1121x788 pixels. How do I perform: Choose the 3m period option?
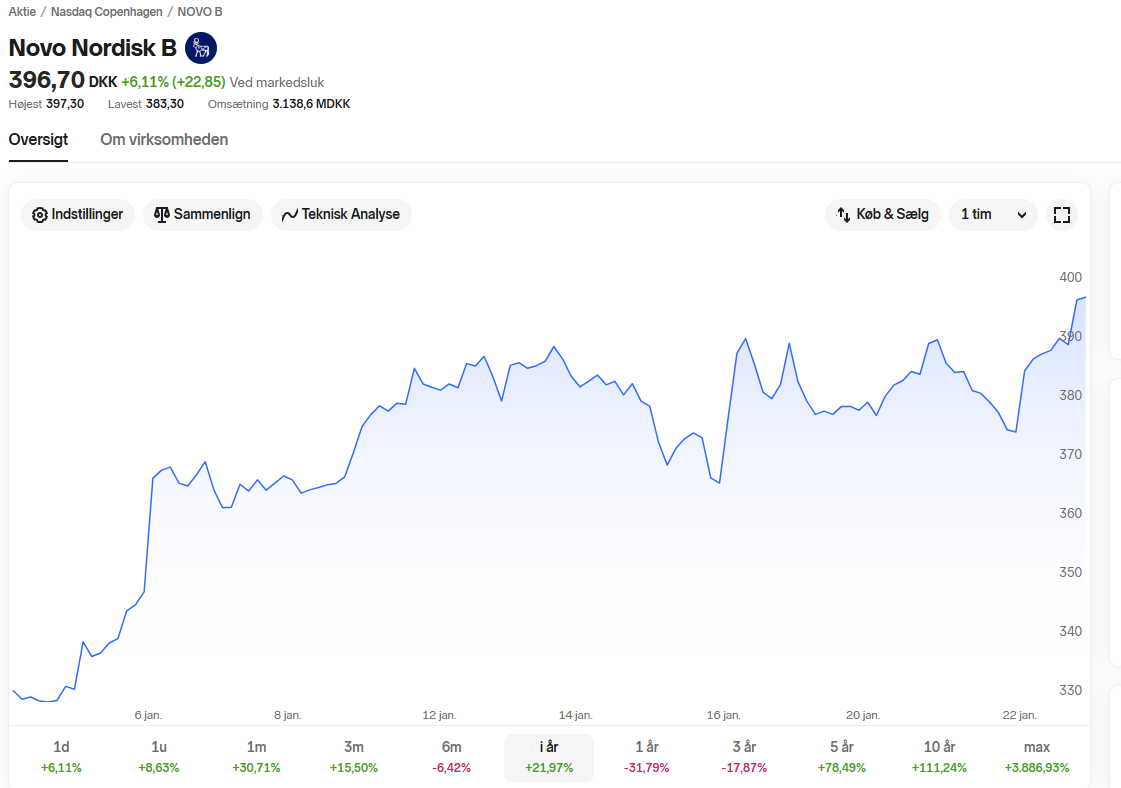click(354, 757)
